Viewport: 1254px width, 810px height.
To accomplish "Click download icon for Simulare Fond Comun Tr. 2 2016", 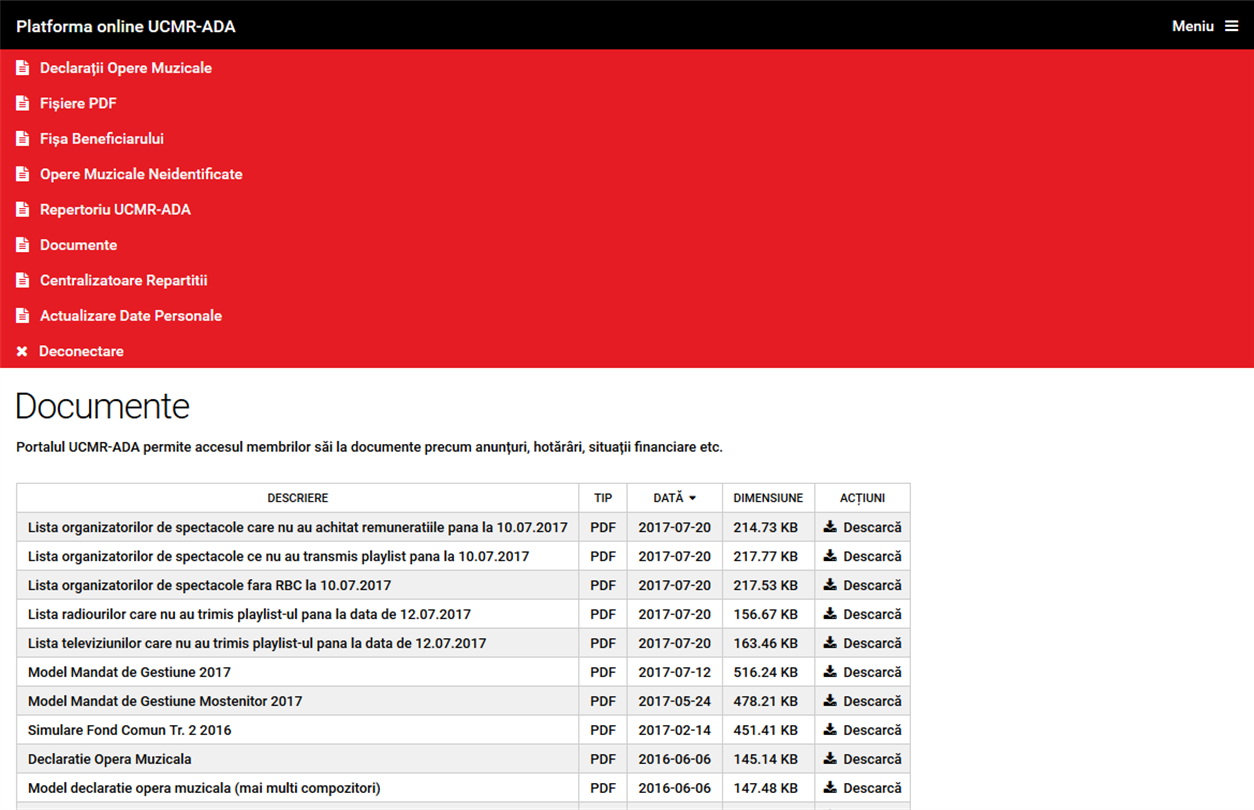I will coord(830,730).
